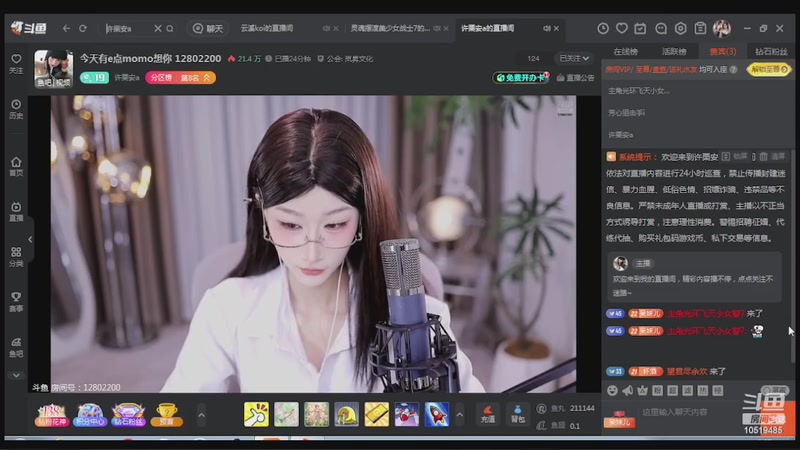
Task: Go to 首页 in the left sidebar
Action: 16,166
